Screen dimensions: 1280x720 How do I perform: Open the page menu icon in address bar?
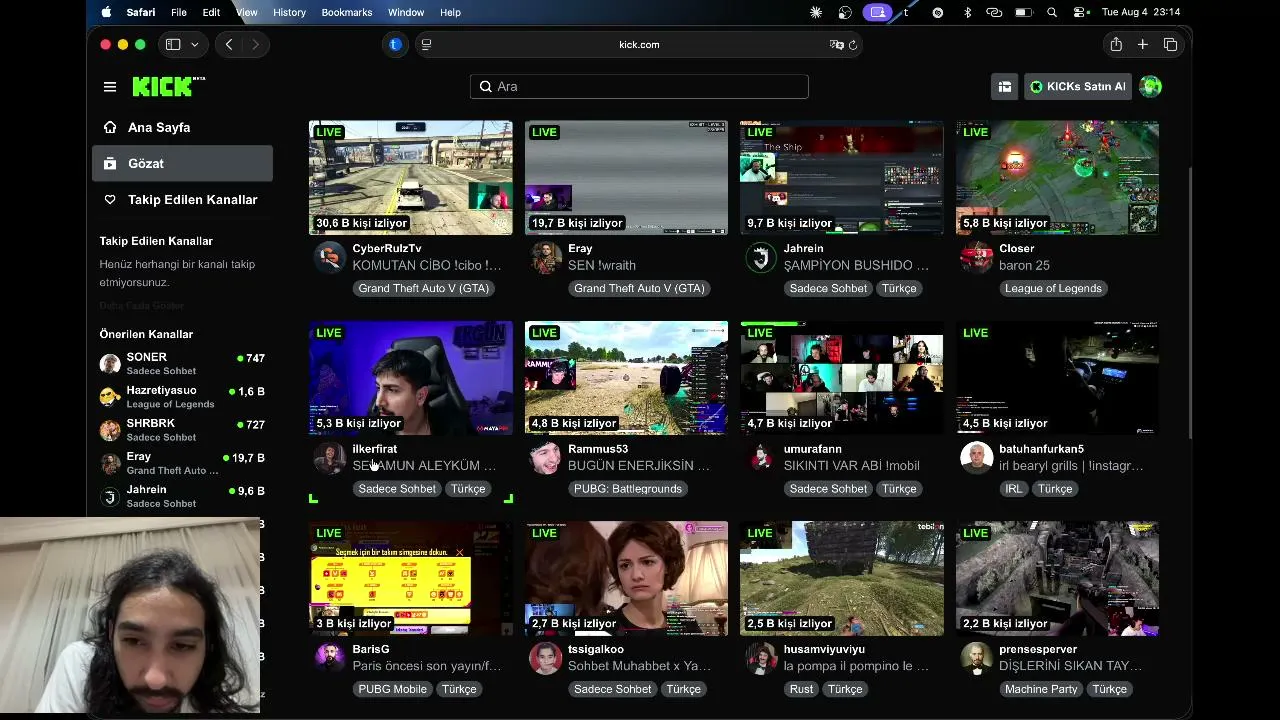pos(427,44)
